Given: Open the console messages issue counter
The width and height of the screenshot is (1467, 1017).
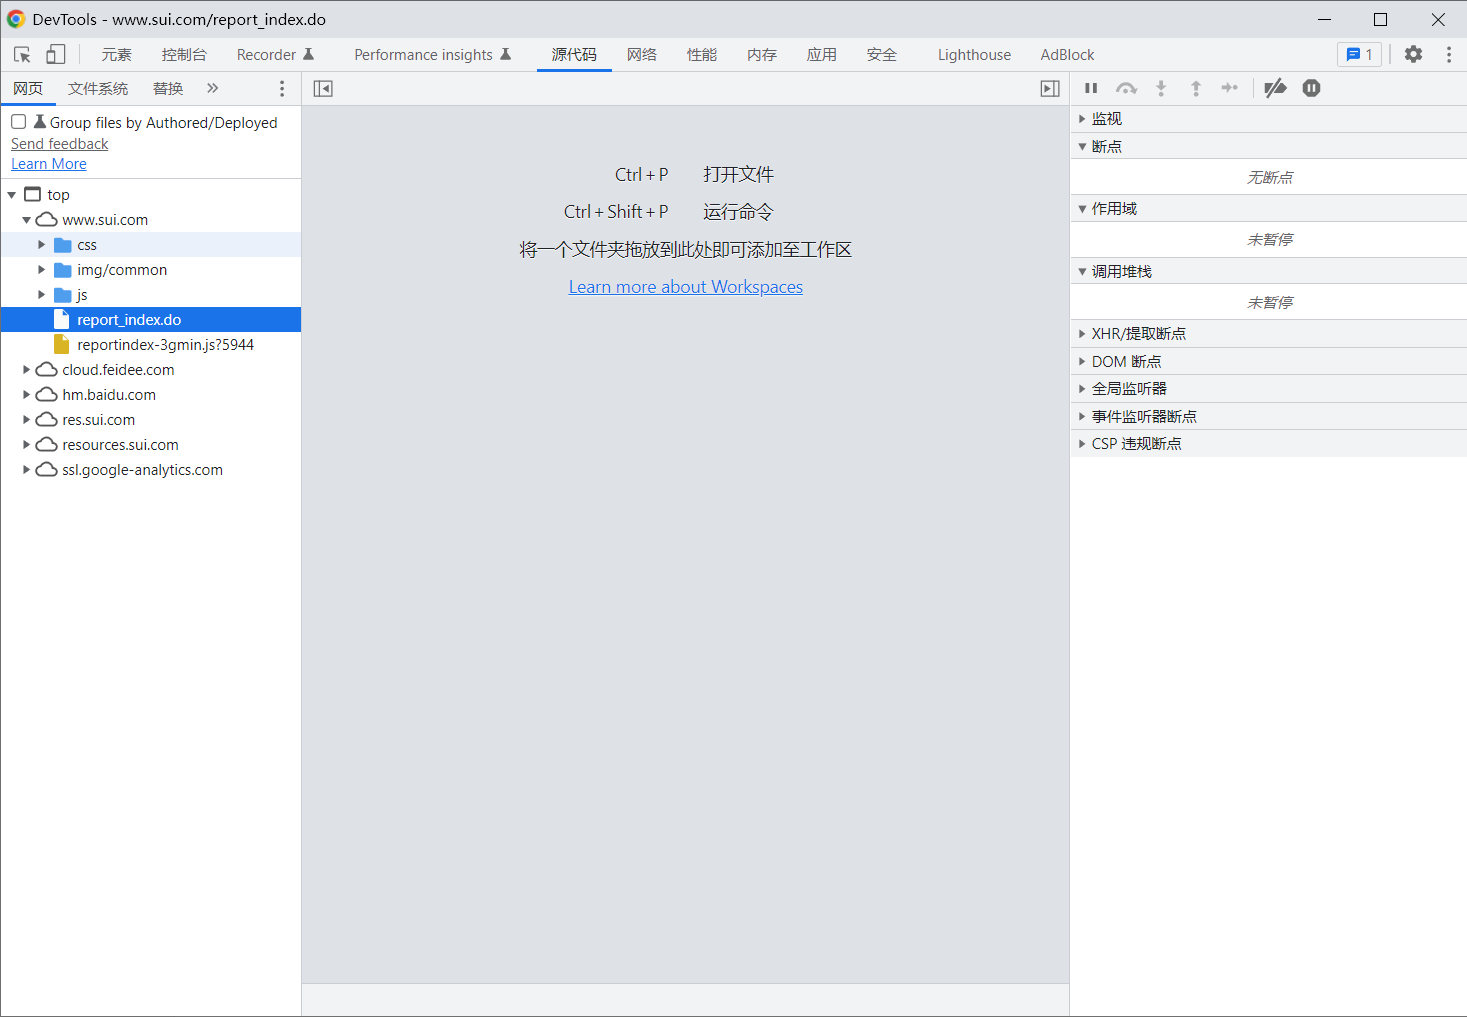Looking at the screenshot, I should pos(1359,55).
